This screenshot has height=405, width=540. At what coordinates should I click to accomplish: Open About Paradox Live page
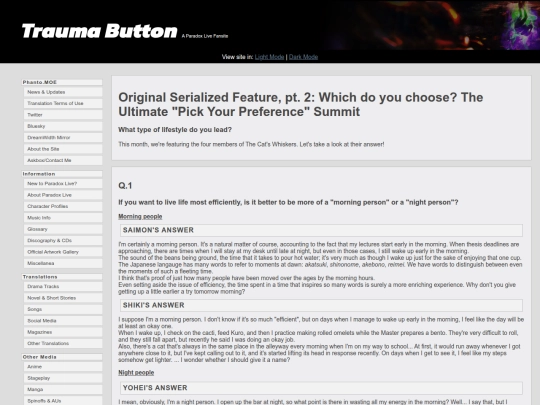pos(63,195)
